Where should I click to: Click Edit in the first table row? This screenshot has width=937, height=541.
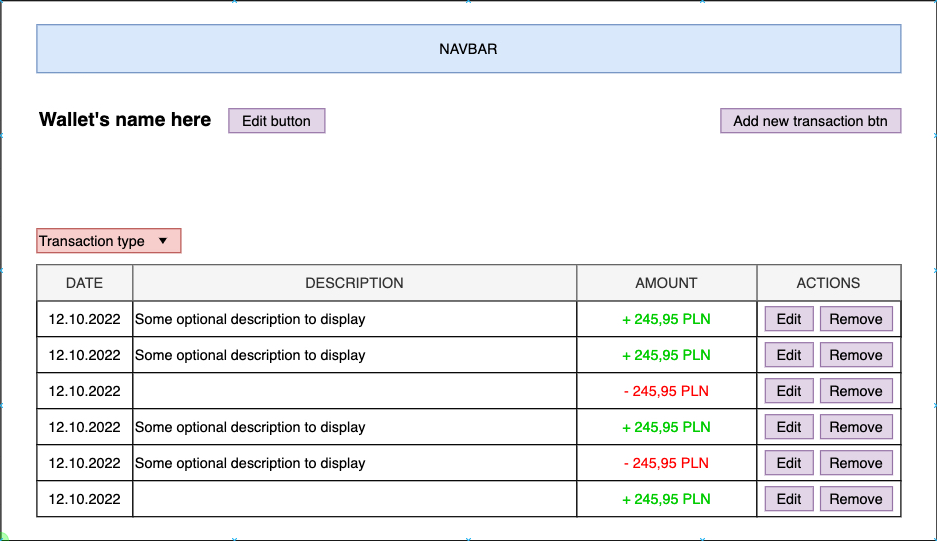coord(789,319)
